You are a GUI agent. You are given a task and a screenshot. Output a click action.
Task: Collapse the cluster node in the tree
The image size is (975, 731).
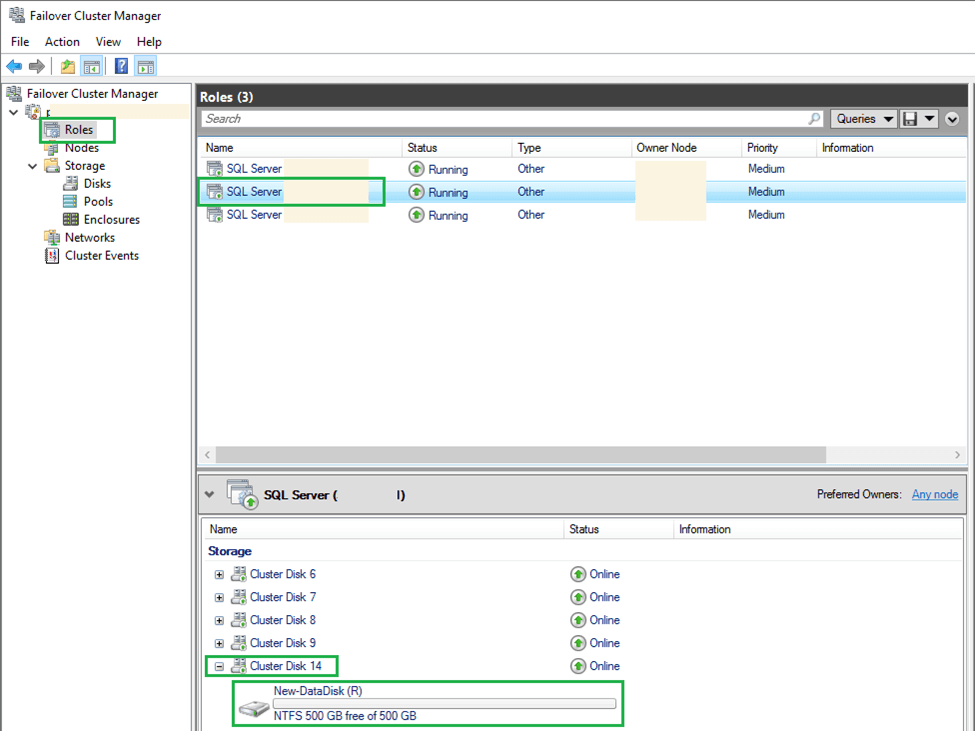(x=14, y=113)
